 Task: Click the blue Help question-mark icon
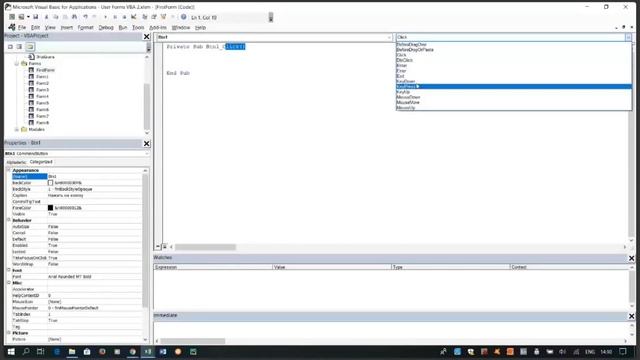tap(184, 17)
